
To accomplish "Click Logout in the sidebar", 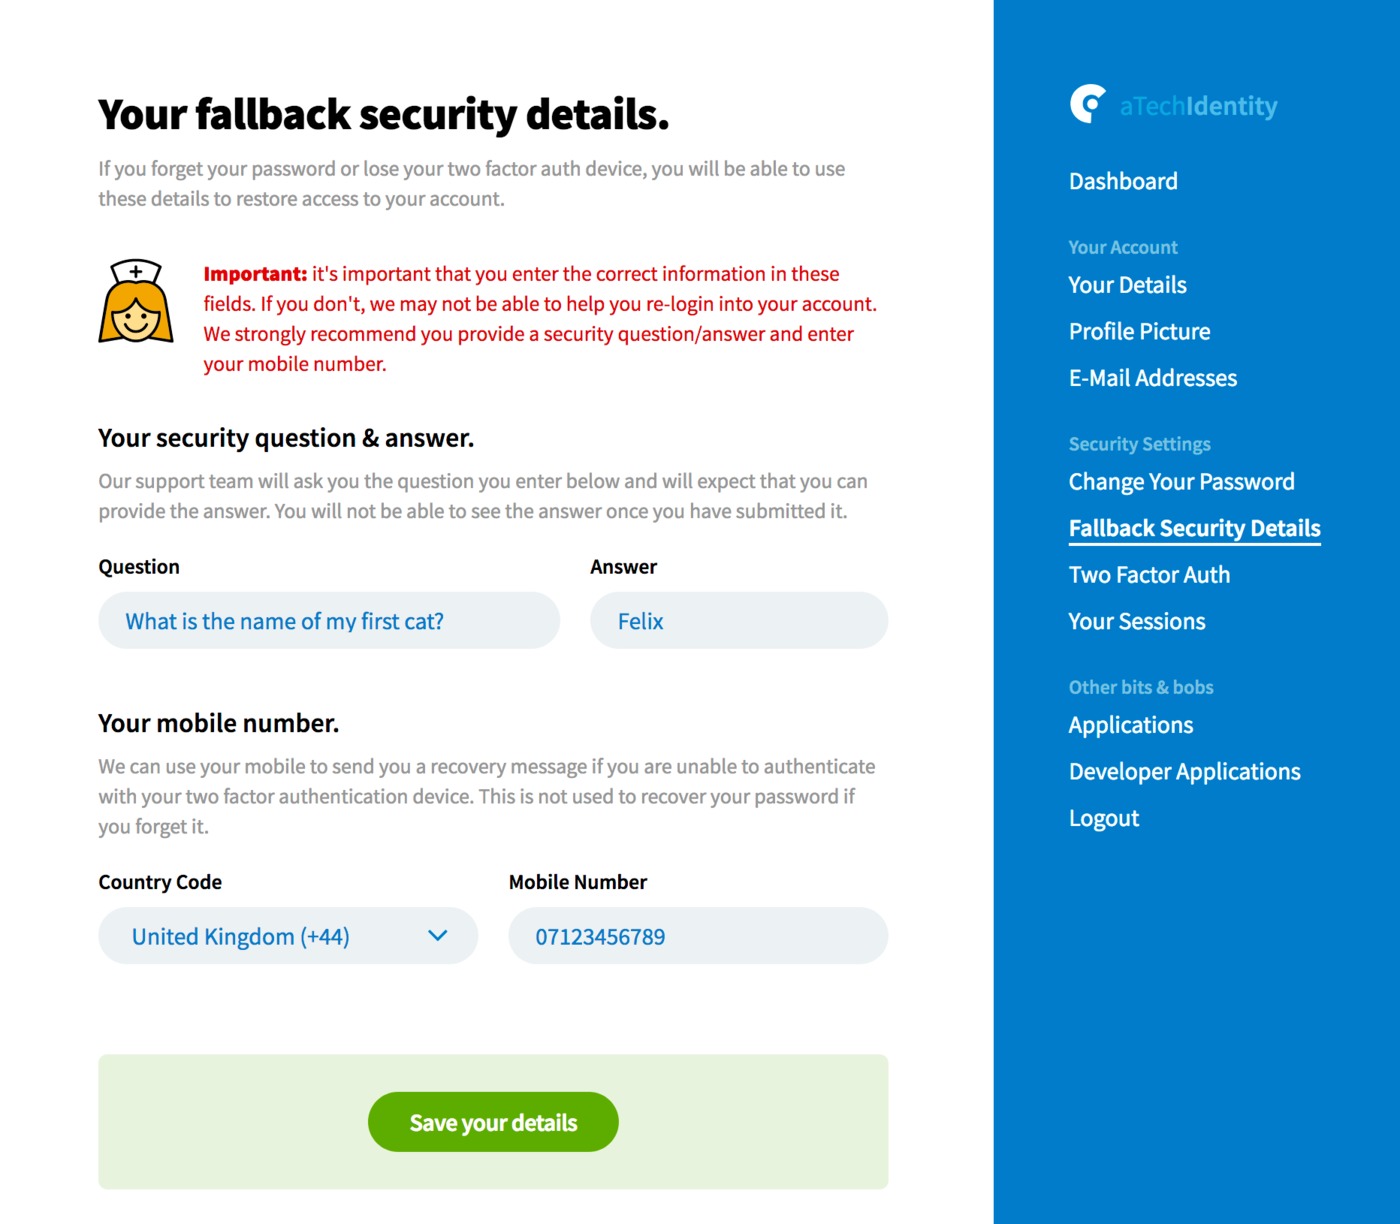I will click(x=1103, y=818).
